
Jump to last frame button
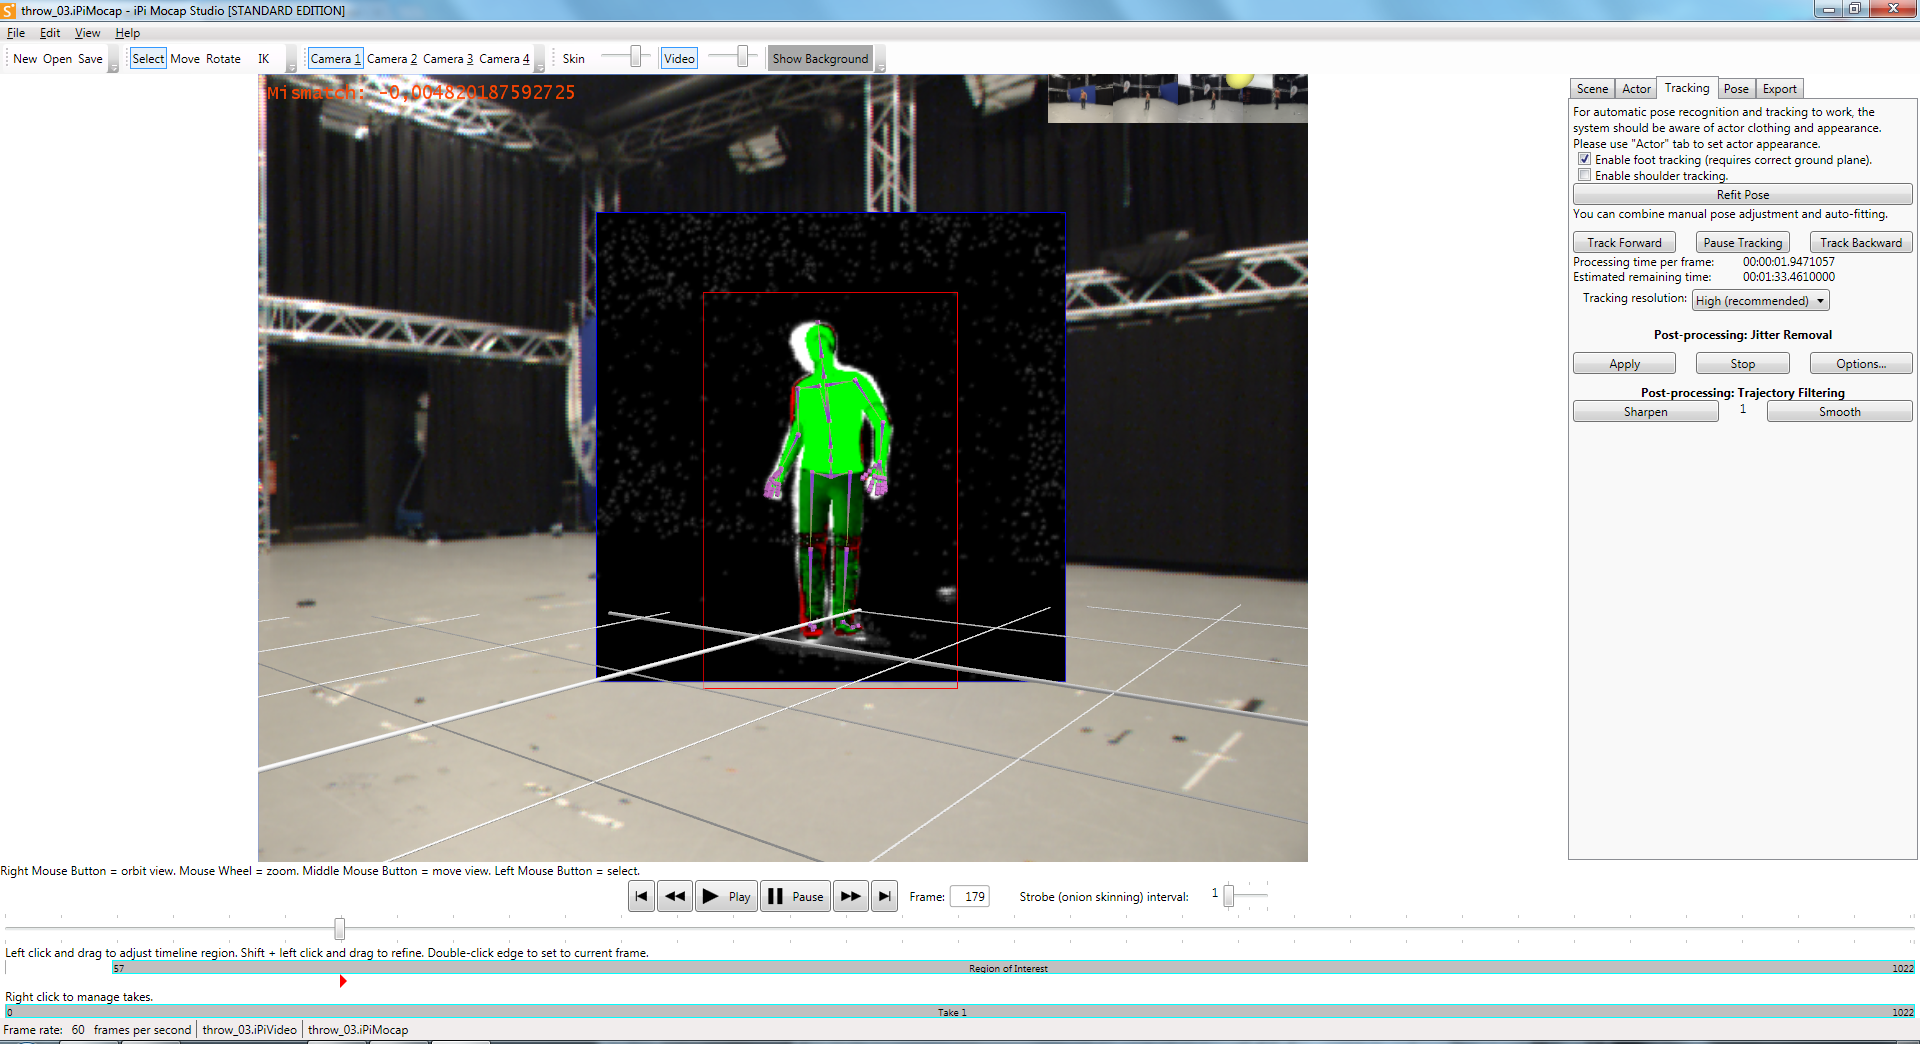click(884, 896)
